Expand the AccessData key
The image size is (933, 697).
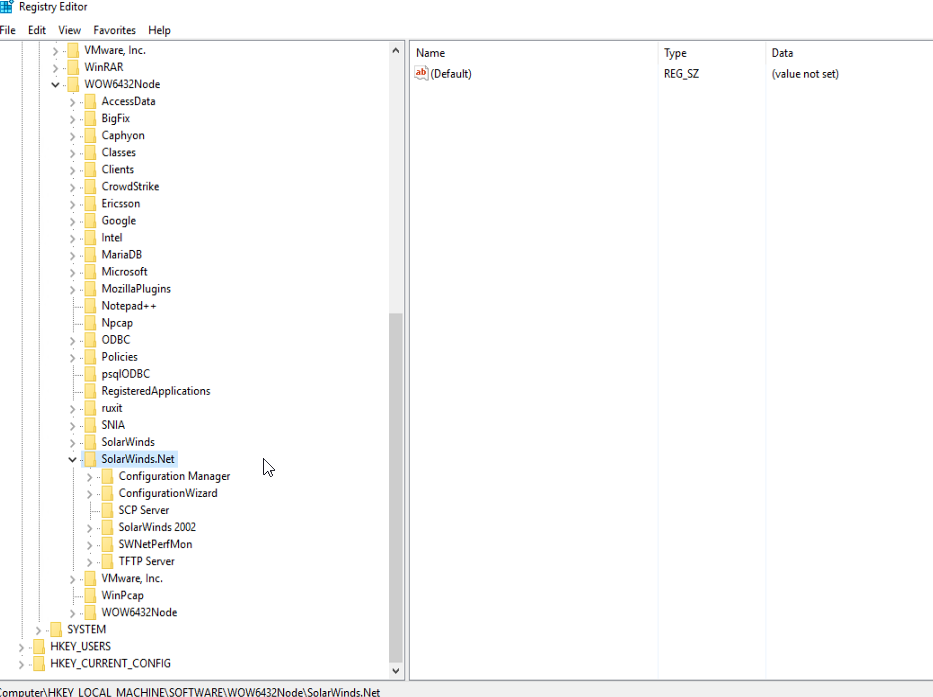(73, 102)
